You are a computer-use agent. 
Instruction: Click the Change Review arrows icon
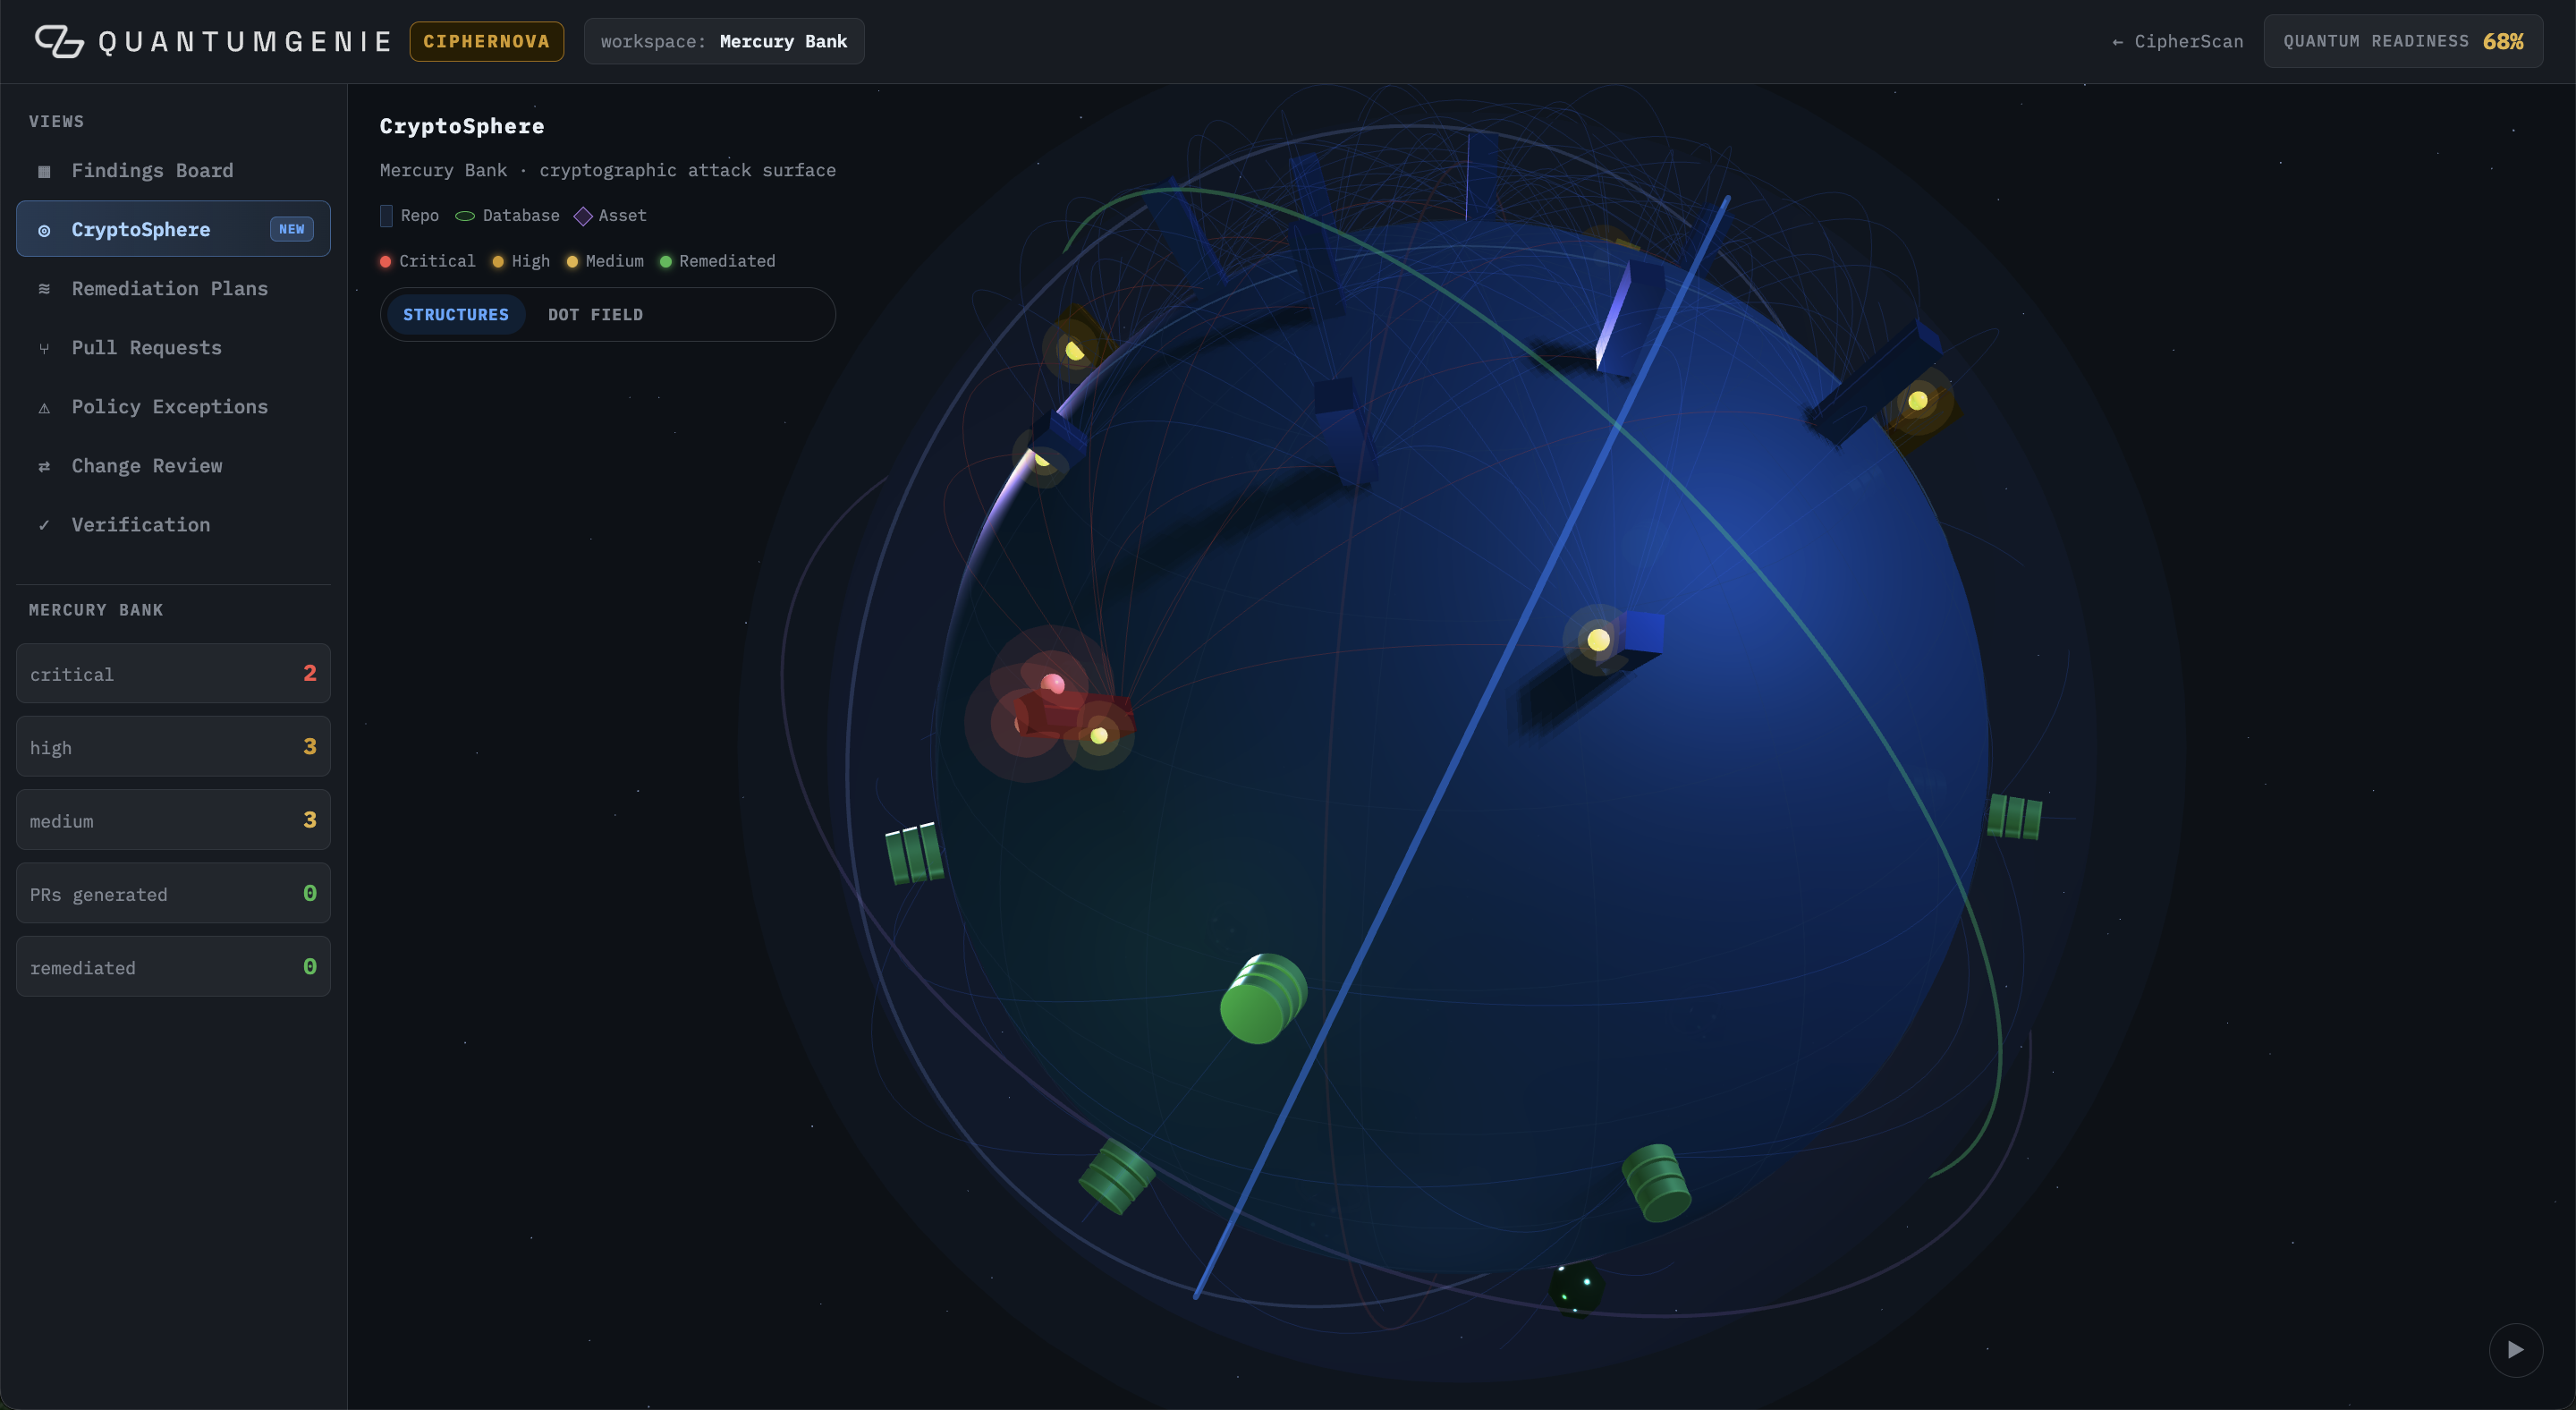(x=44, y=466)
